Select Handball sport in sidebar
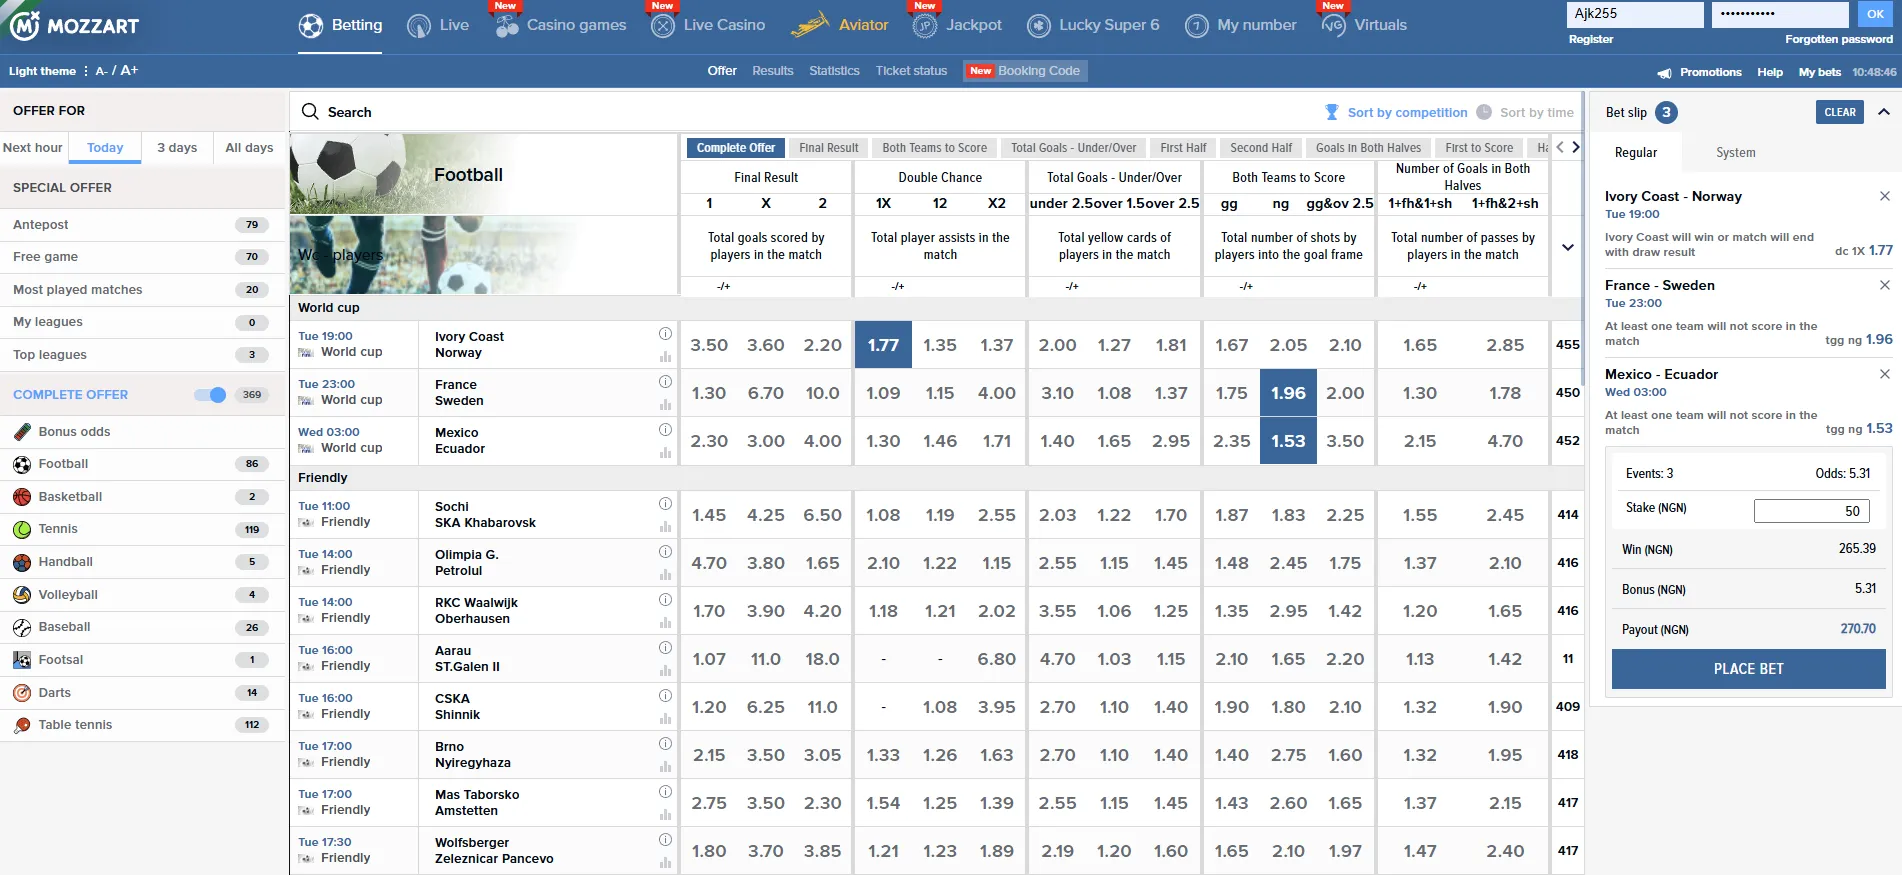 click(x=143, y=562)
